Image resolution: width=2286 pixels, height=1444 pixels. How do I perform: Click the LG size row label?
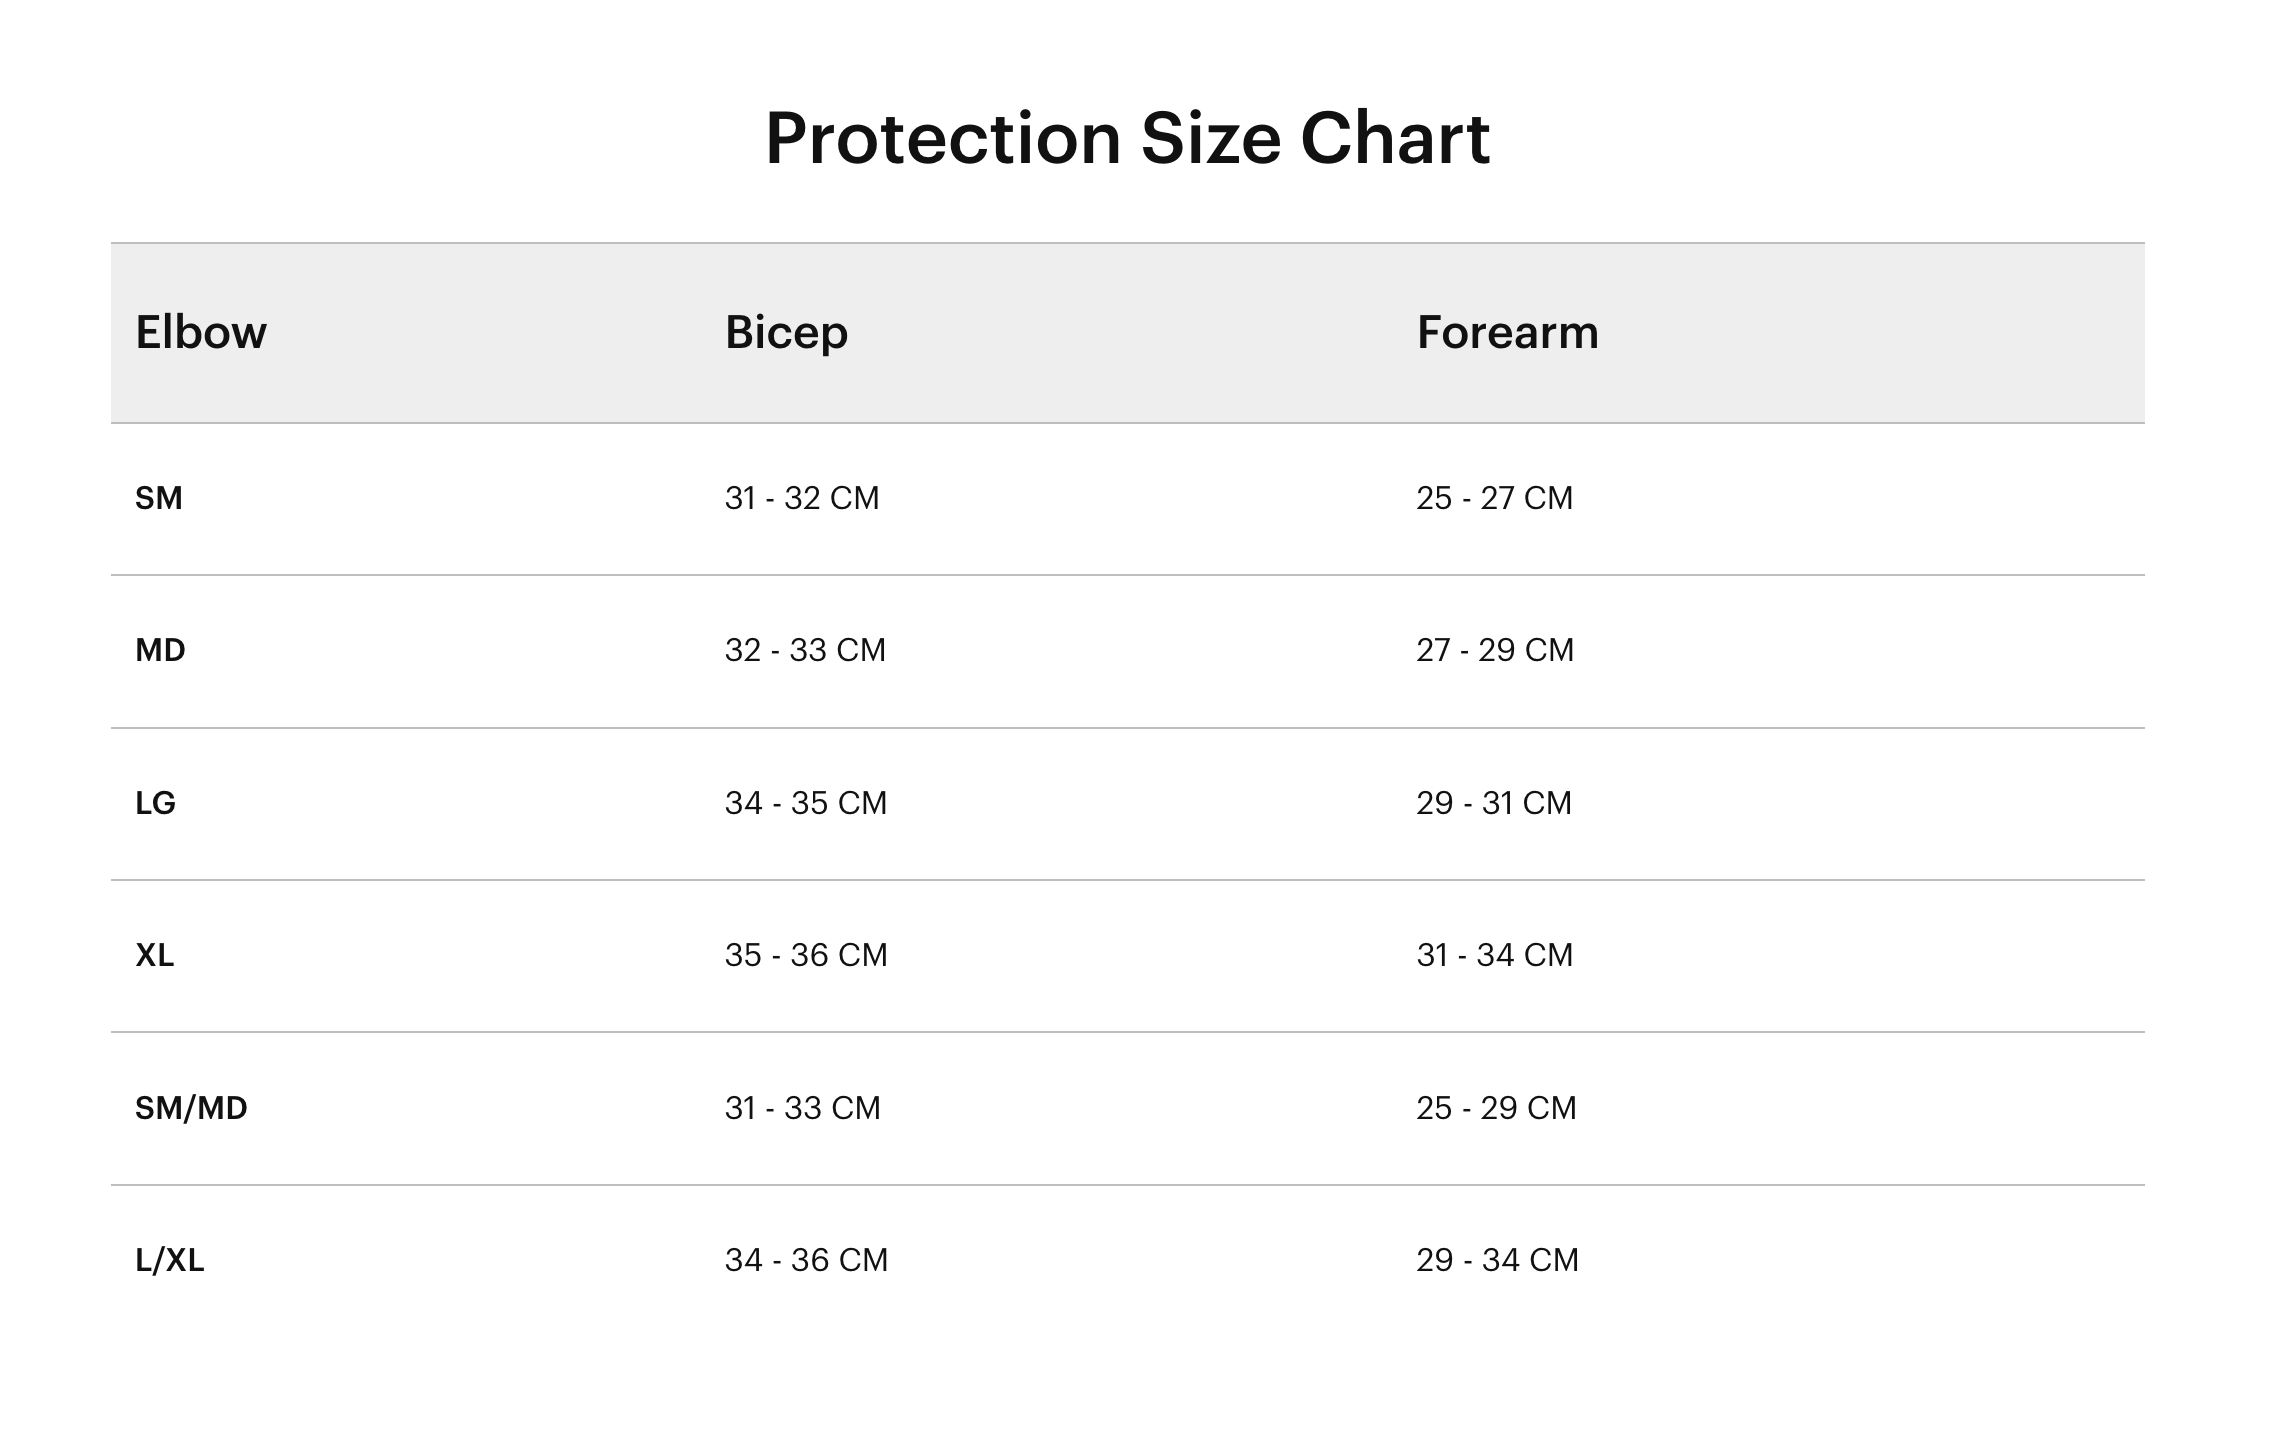156,803
